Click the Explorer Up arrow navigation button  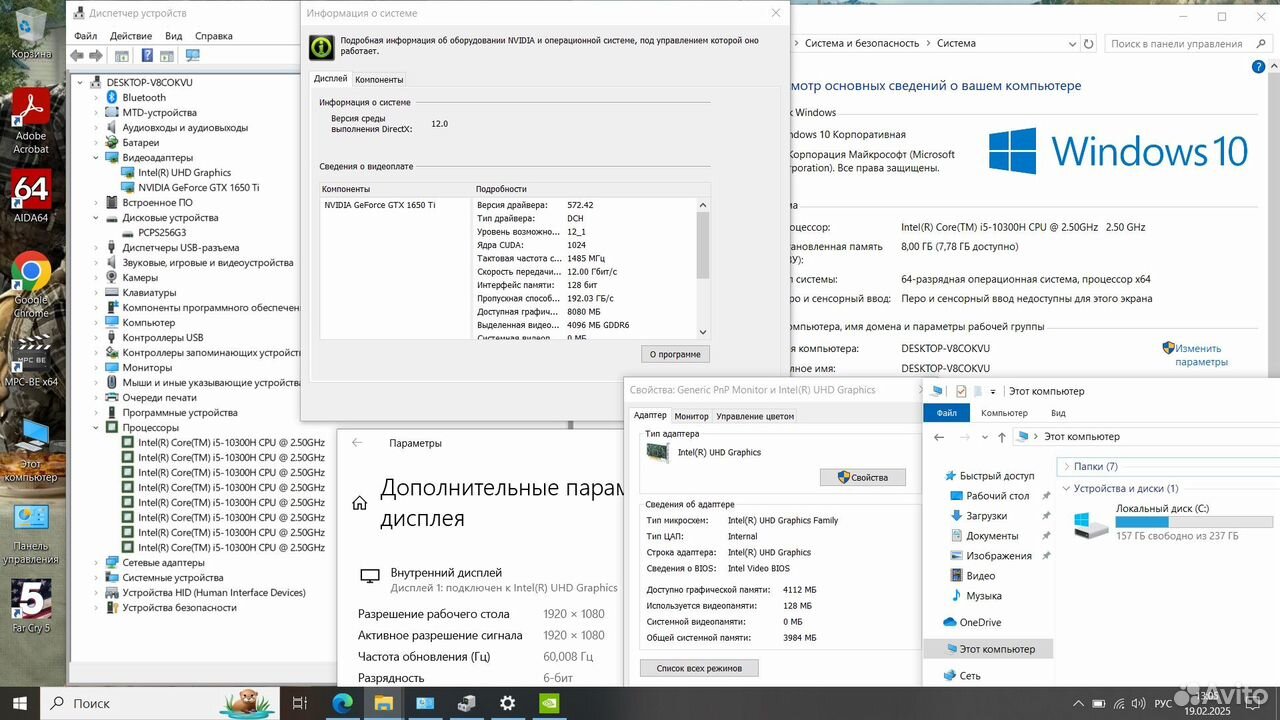click(1002, 437)
